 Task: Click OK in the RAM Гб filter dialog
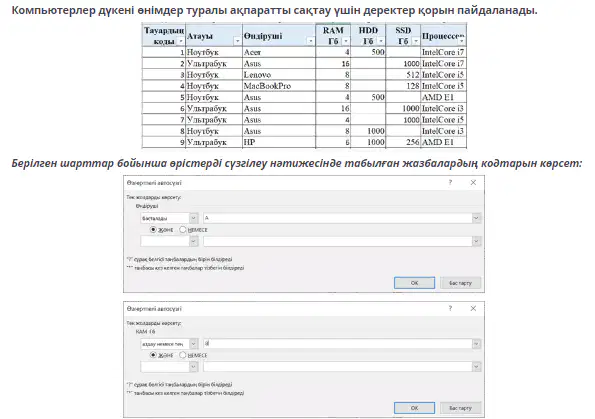pos(414,408)
